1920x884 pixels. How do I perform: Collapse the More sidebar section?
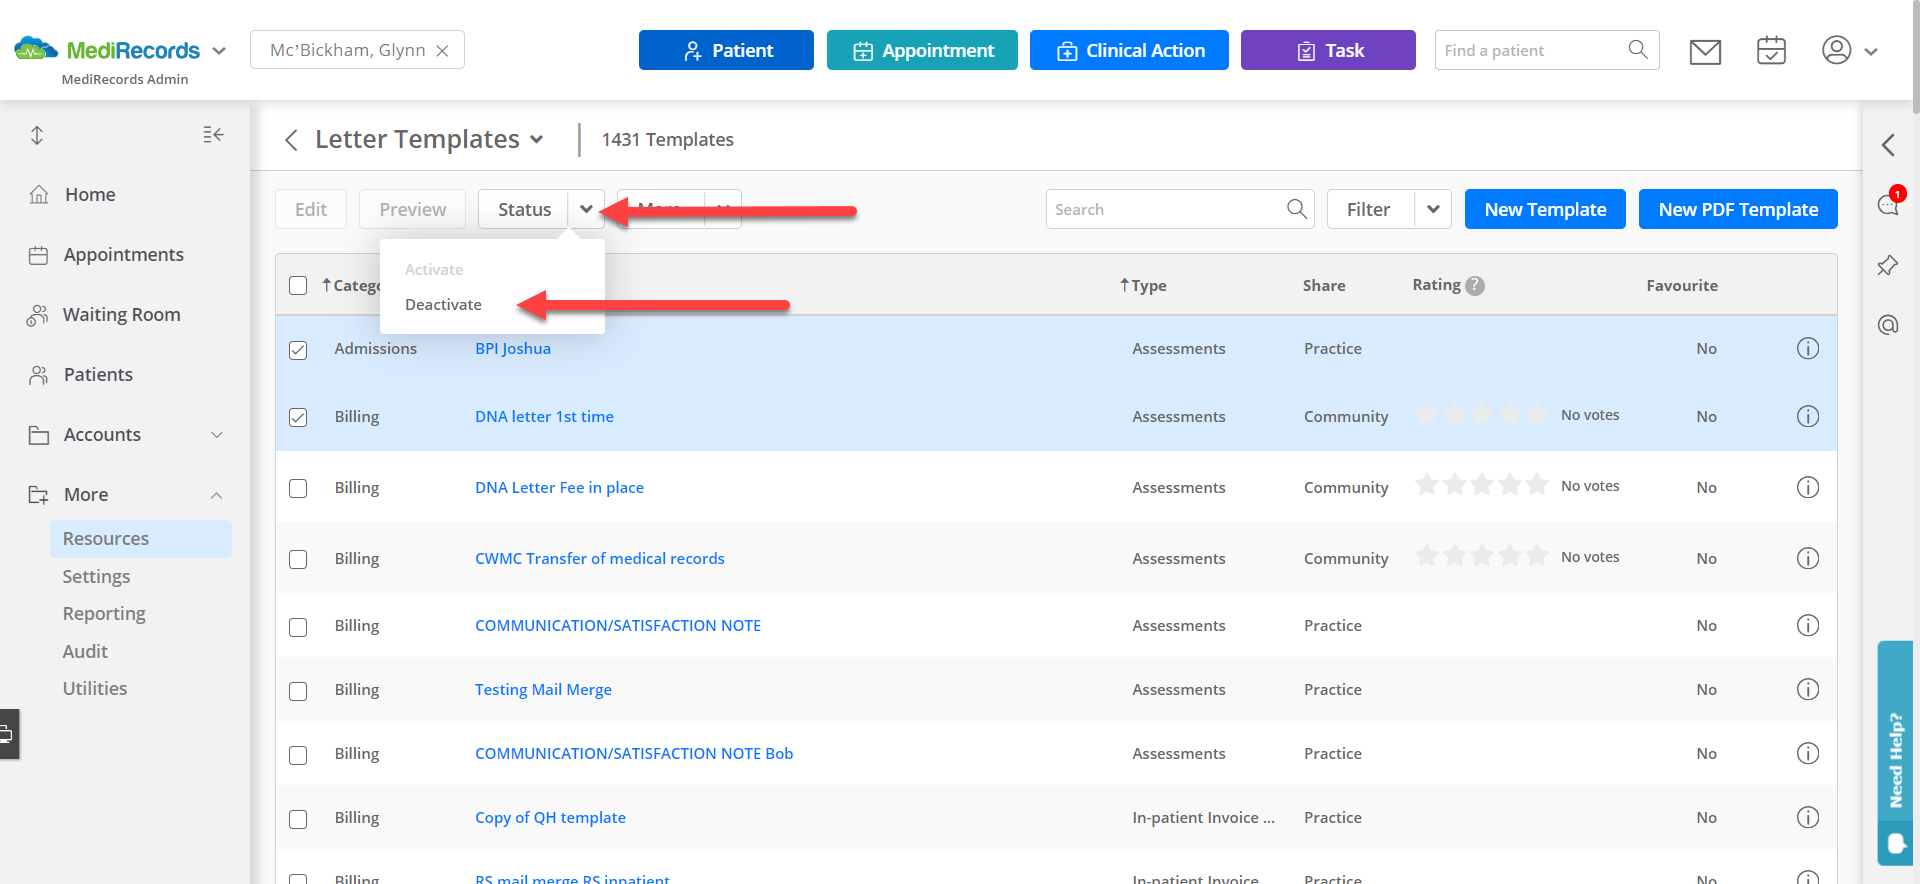click(217, 495)
